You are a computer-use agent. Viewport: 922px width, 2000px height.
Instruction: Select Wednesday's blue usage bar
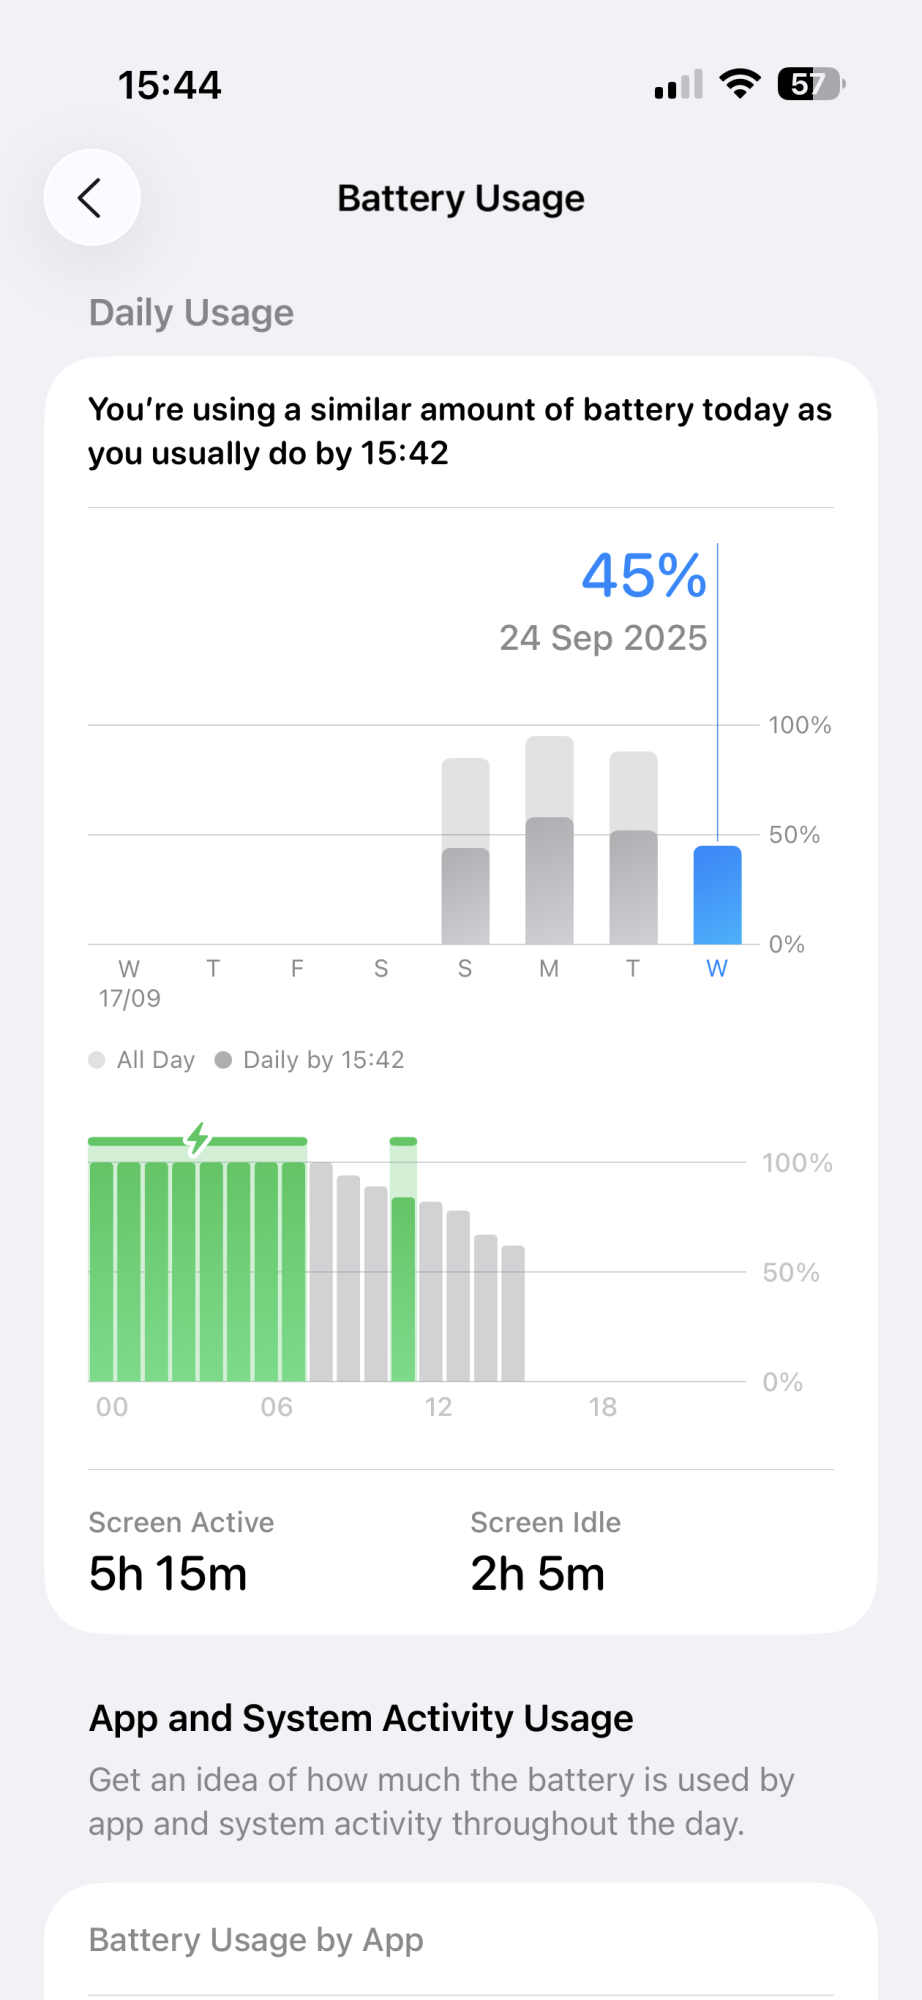717,895
